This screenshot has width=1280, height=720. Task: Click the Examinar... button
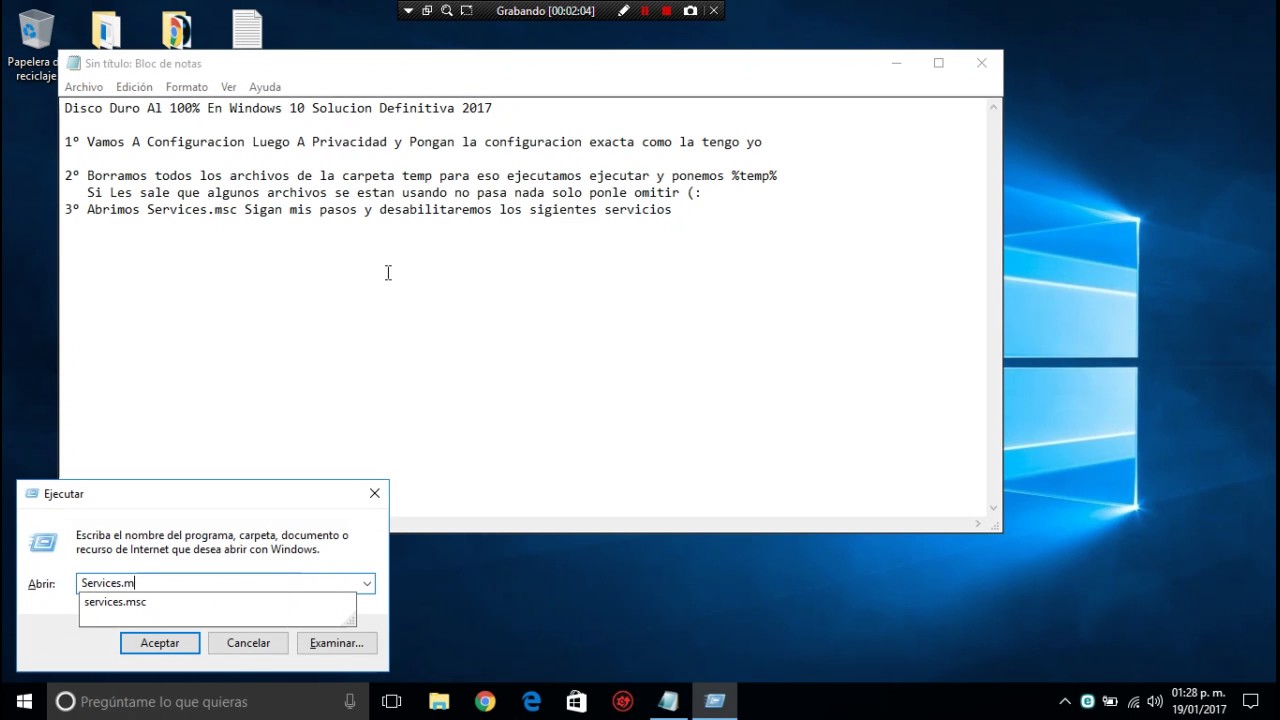[x=337, y=643]
